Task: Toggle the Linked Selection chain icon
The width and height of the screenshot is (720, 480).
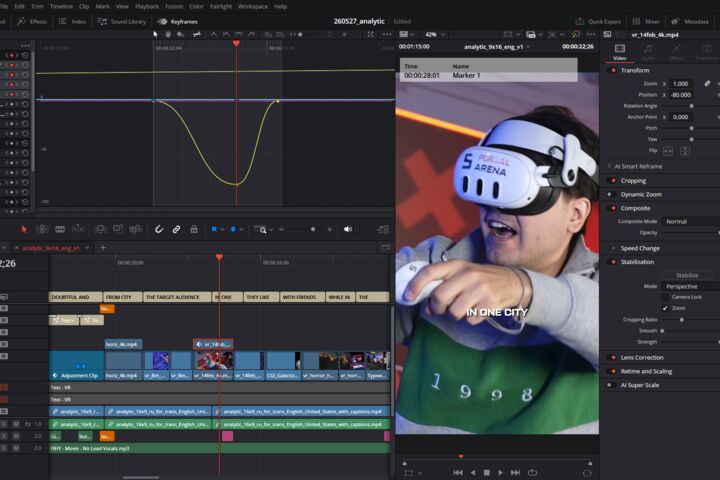Action: point(176,229)
